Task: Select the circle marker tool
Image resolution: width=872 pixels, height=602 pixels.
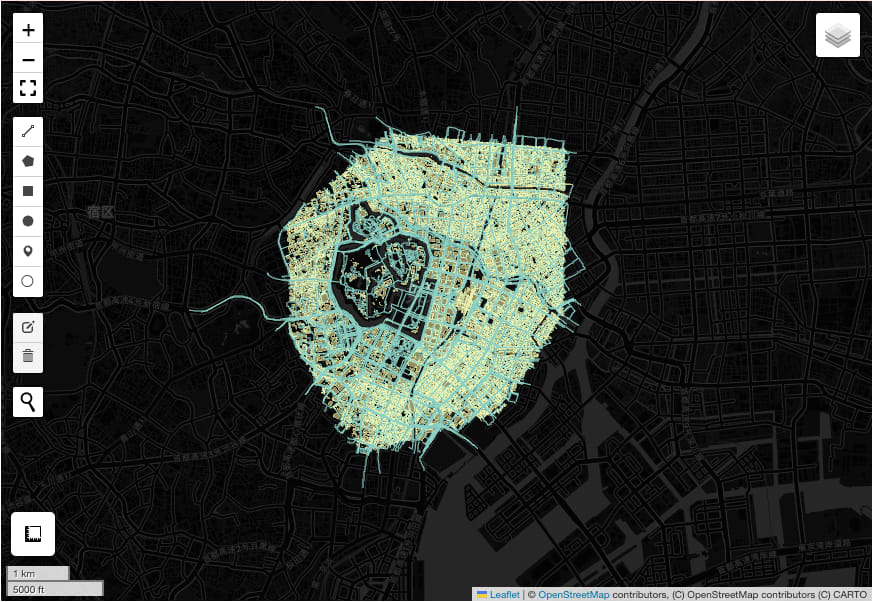Action: (28, 282)
